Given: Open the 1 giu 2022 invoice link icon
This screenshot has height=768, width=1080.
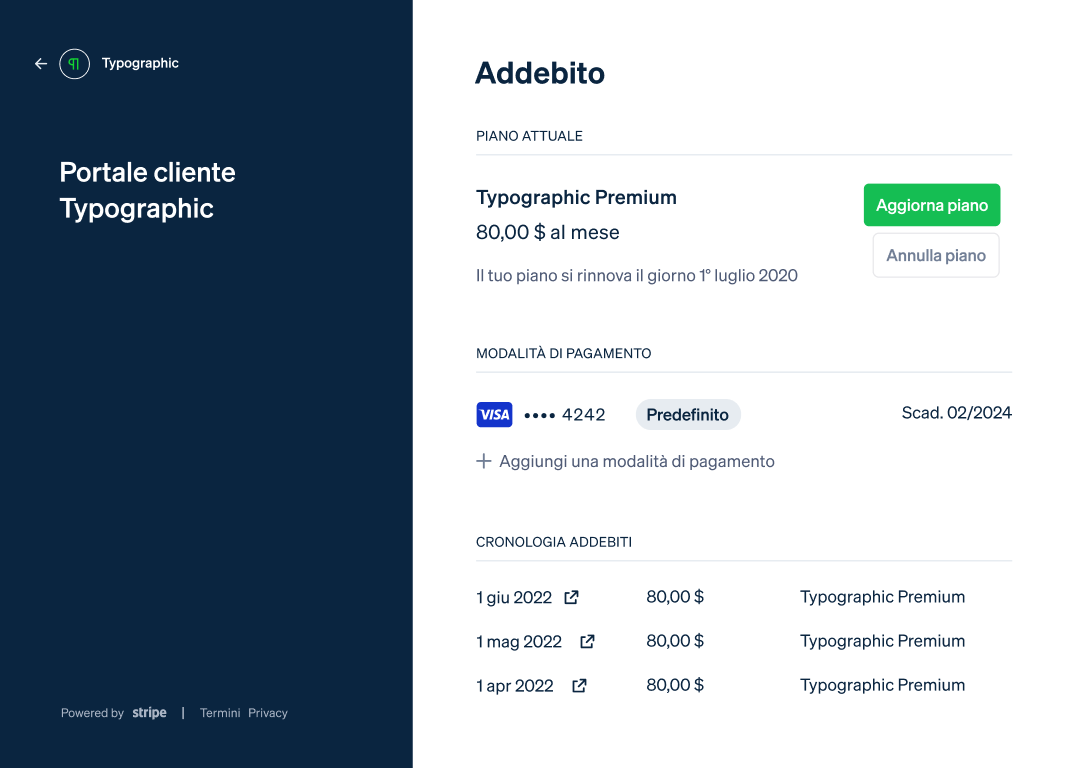Looking at the screenshot, I should [571, 597].
